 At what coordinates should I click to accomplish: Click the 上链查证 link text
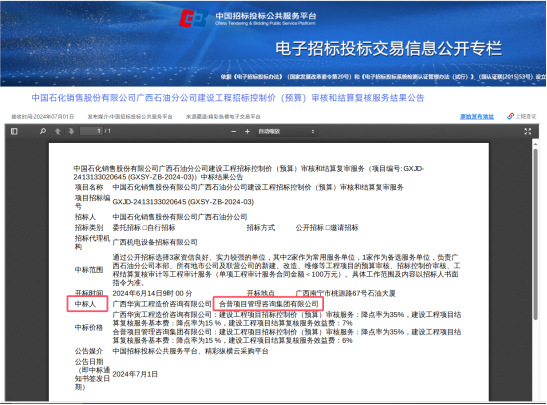pos(526,116)
